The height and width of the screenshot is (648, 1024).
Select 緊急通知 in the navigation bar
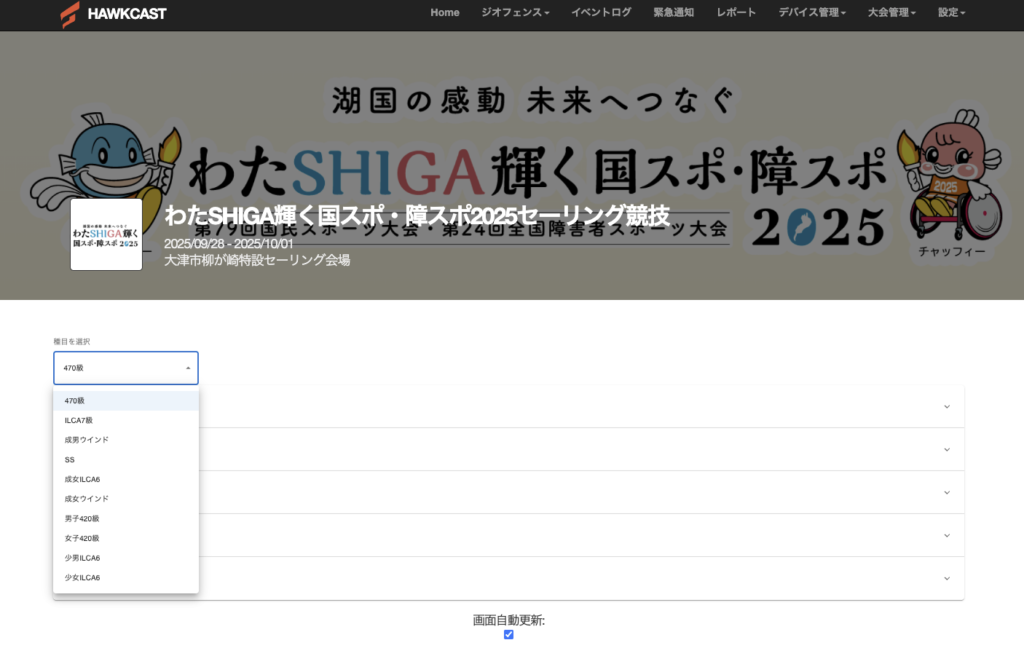click(x=674, y=13)
